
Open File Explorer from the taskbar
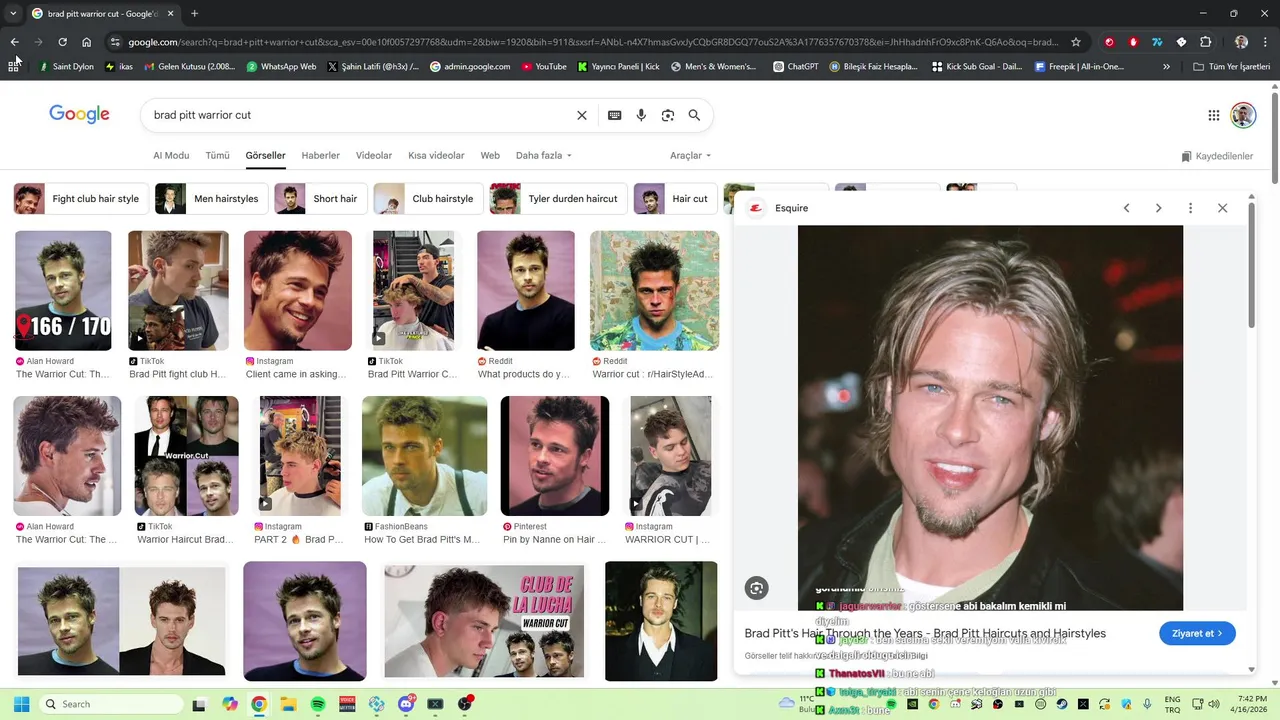288,704
